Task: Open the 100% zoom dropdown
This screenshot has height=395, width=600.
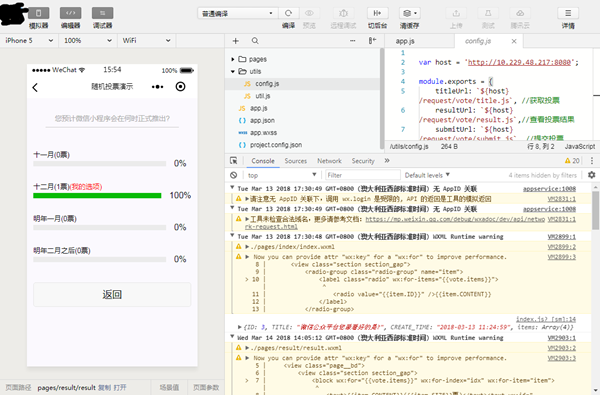Action: (x=88, y=41)
